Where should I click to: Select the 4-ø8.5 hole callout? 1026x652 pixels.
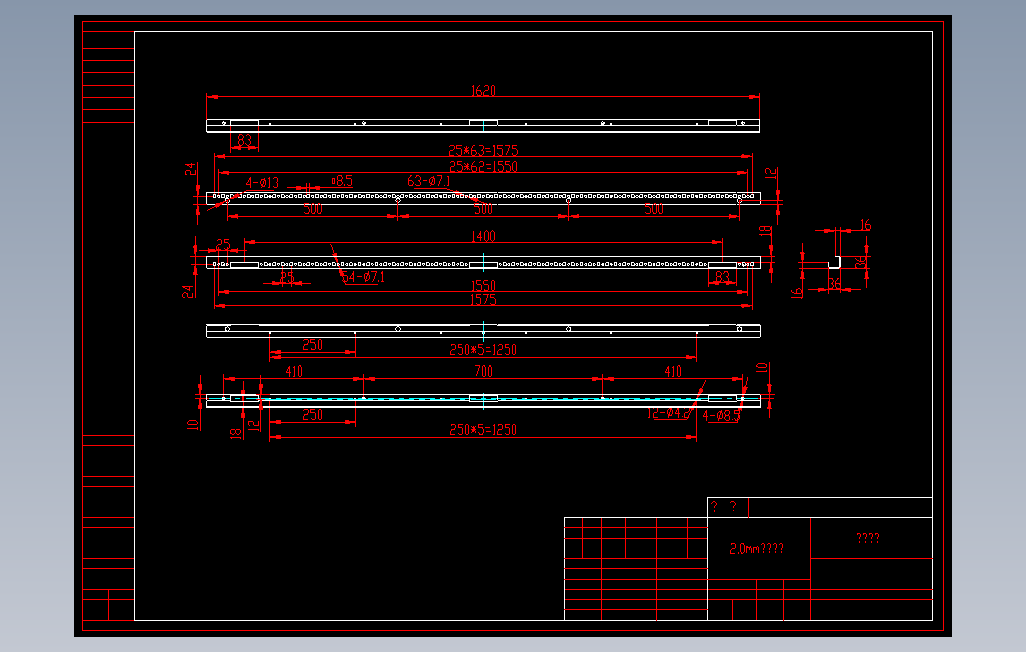[x=722, y=416]
